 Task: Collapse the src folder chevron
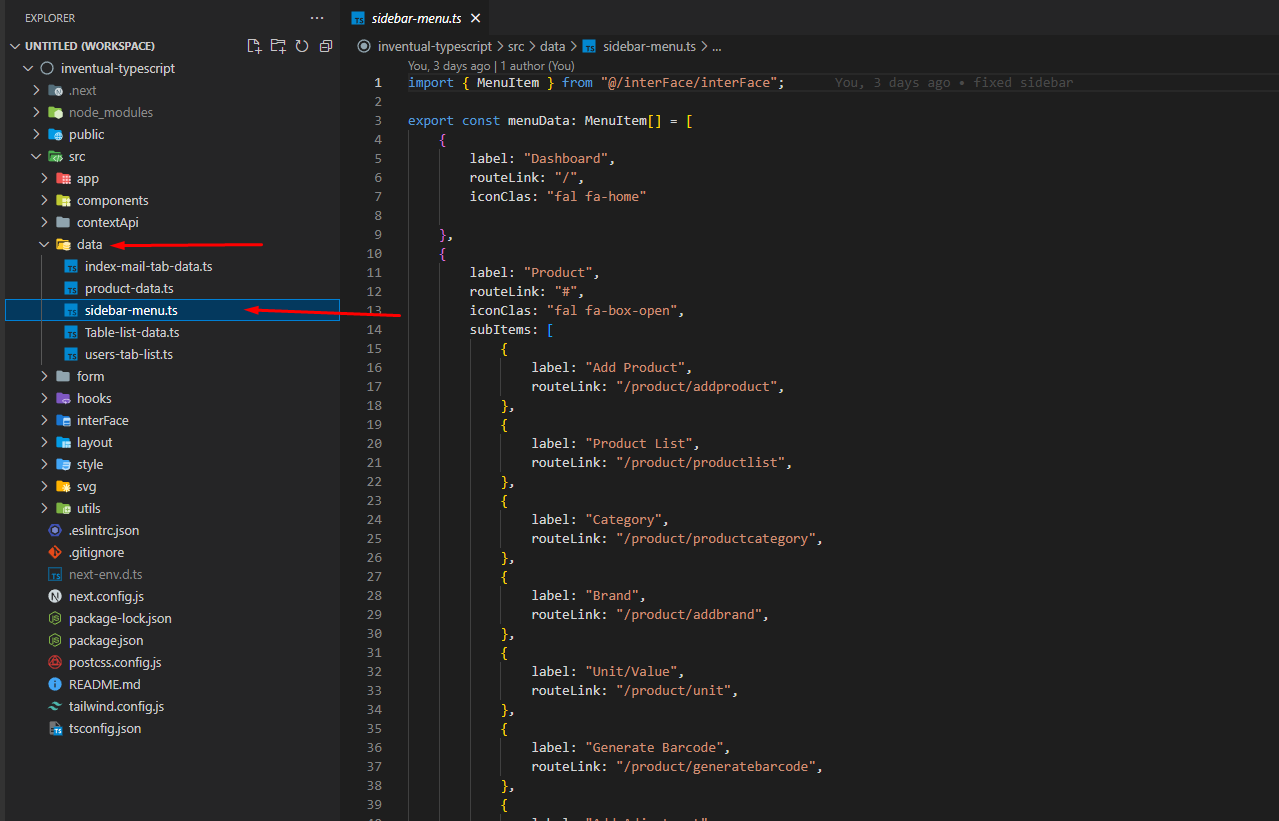tap(36, 156)
